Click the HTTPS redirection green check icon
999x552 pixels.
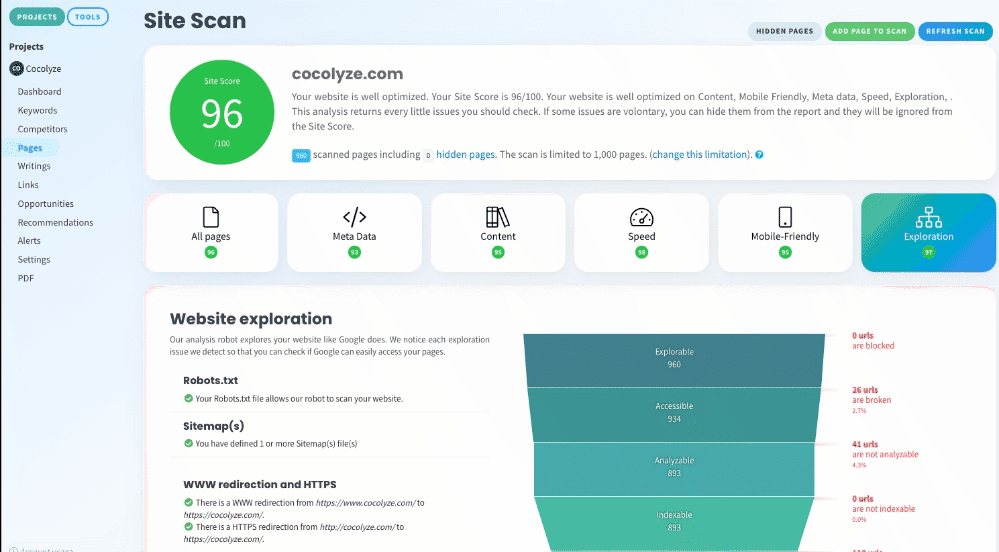tap(189, 527)
